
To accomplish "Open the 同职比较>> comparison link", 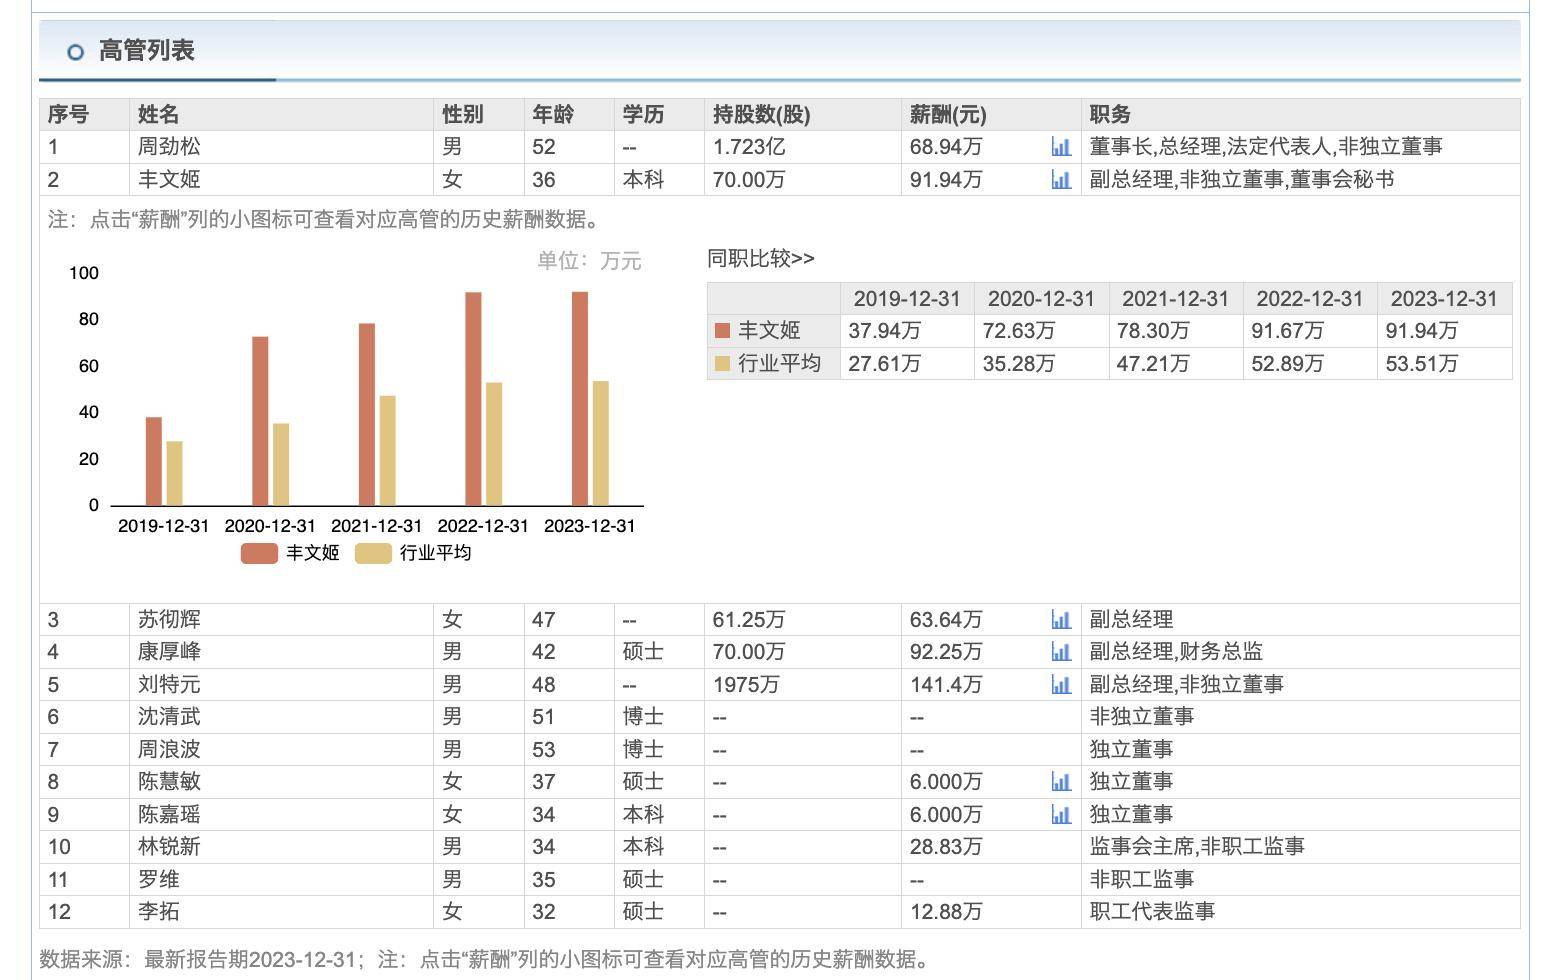I will pyautogui.click(x=762, y=258).
